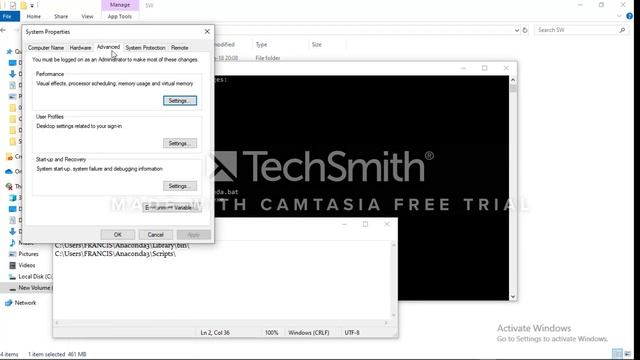640x360 pixels.
Task: Switch to the System Protection tab
Action: (x=145, y=48)
